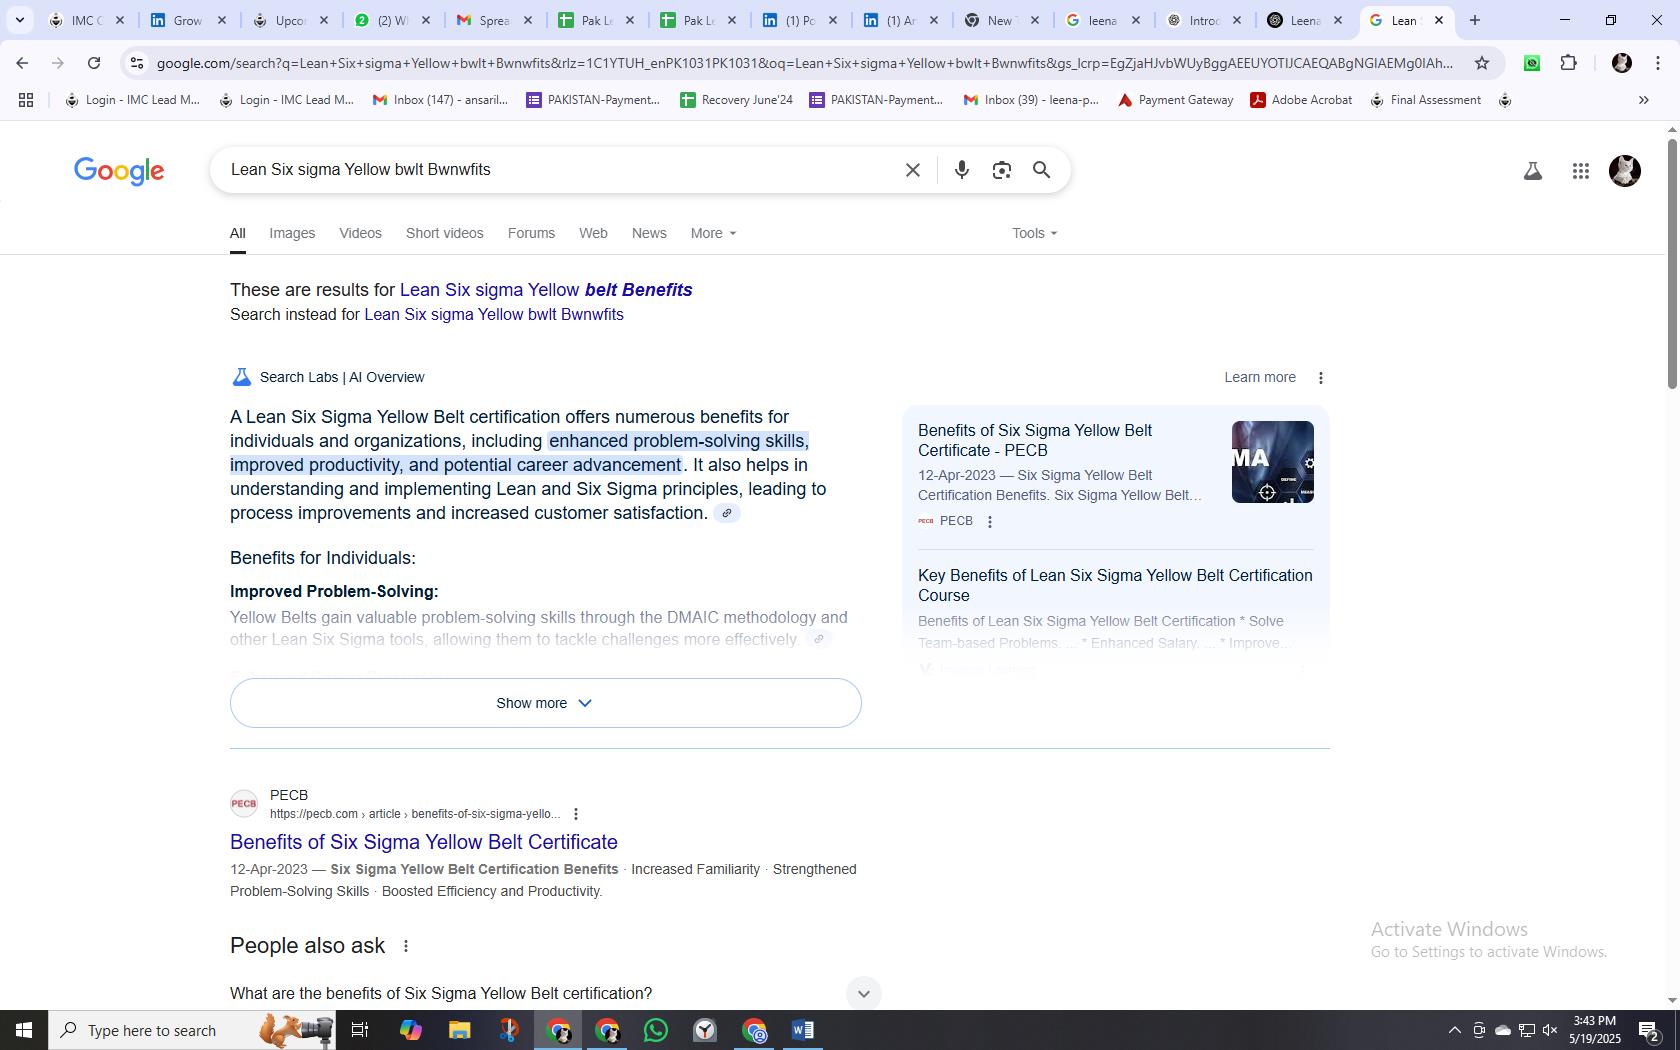Open the Google apps grid
This screenshot has width=1680, height=1050.
point(1580,171)
